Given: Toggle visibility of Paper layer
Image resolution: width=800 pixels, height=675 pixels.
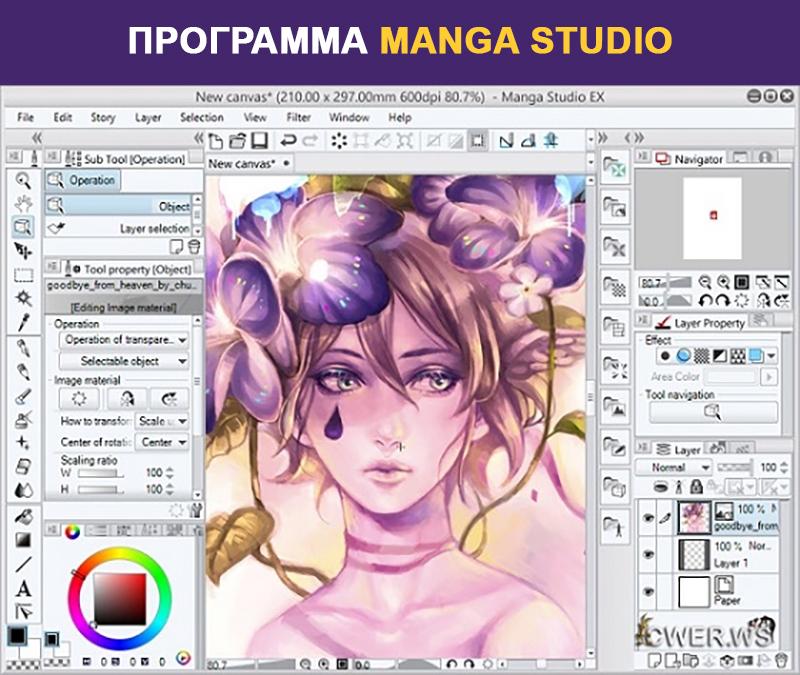Looking at the screenshot, I should pos(648,591).
